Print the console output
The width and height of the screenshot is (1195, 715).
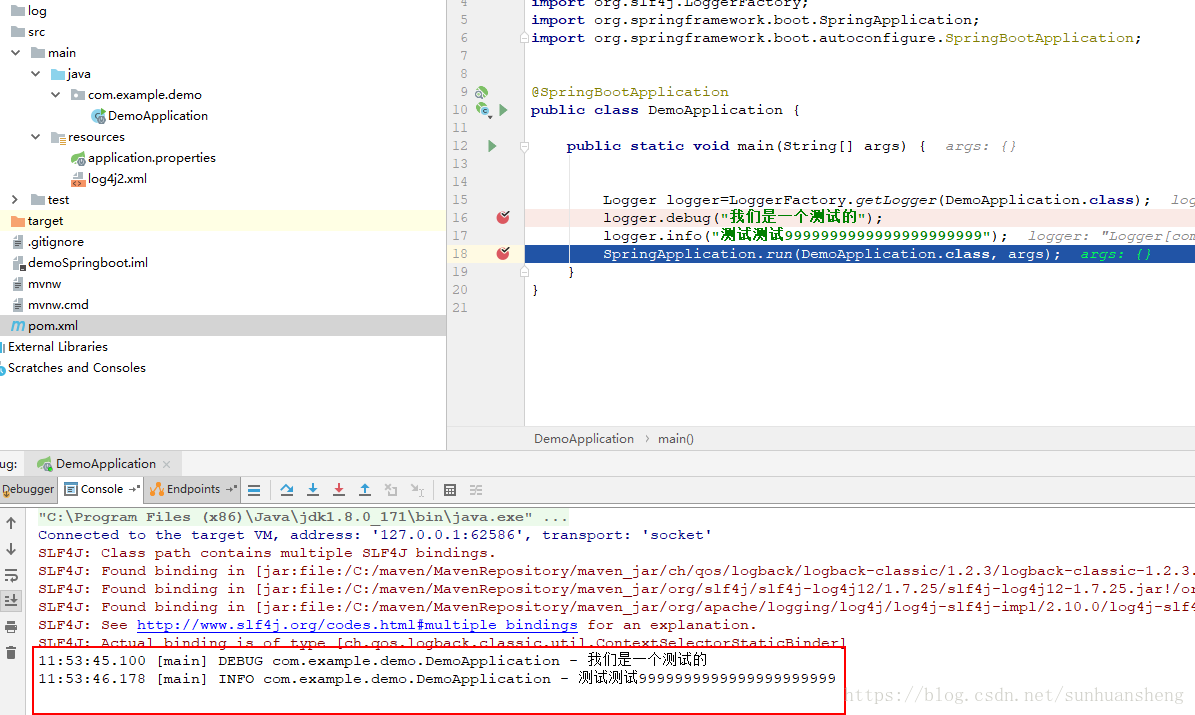(11, 627)
